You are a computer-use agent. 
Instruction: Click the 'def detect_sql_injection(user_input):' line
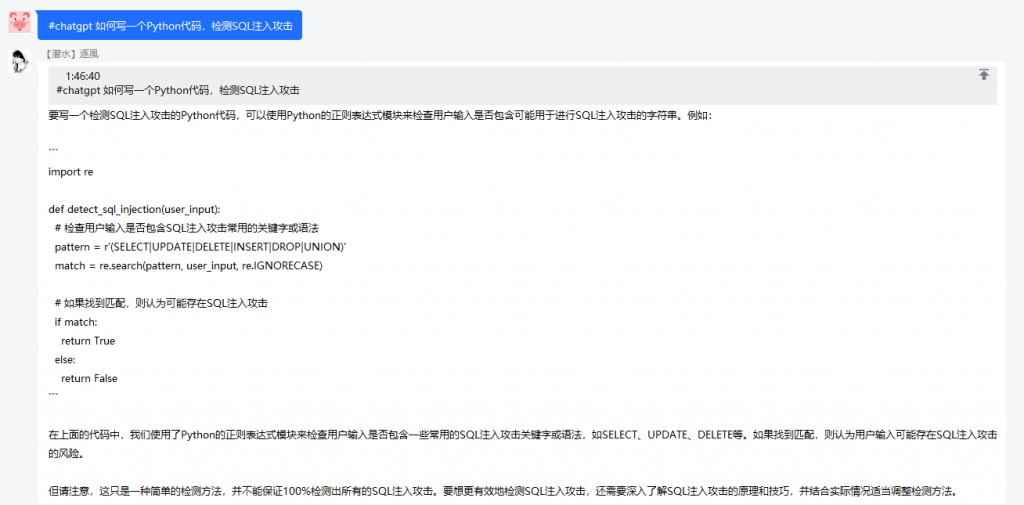click(135, 209)
